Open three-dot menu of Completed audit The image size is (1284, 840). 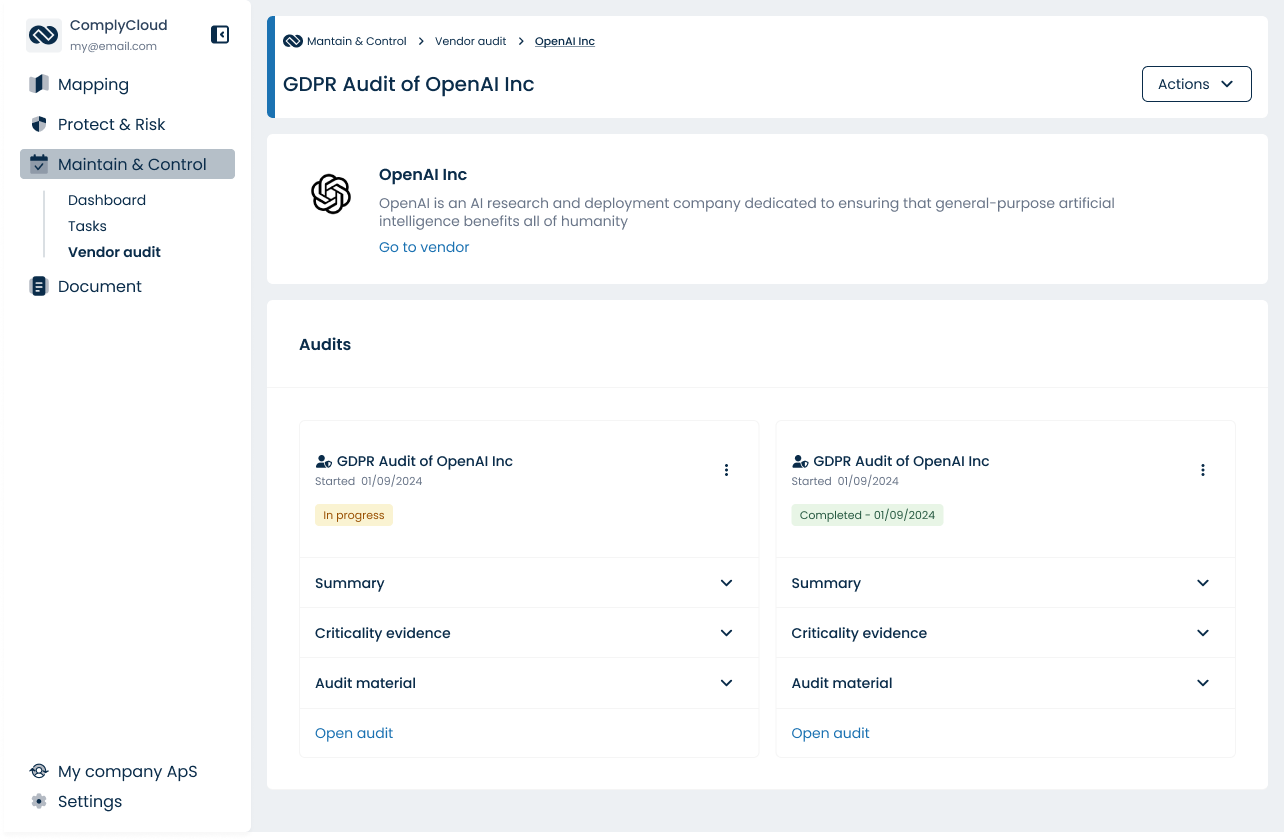point(1202,470)
